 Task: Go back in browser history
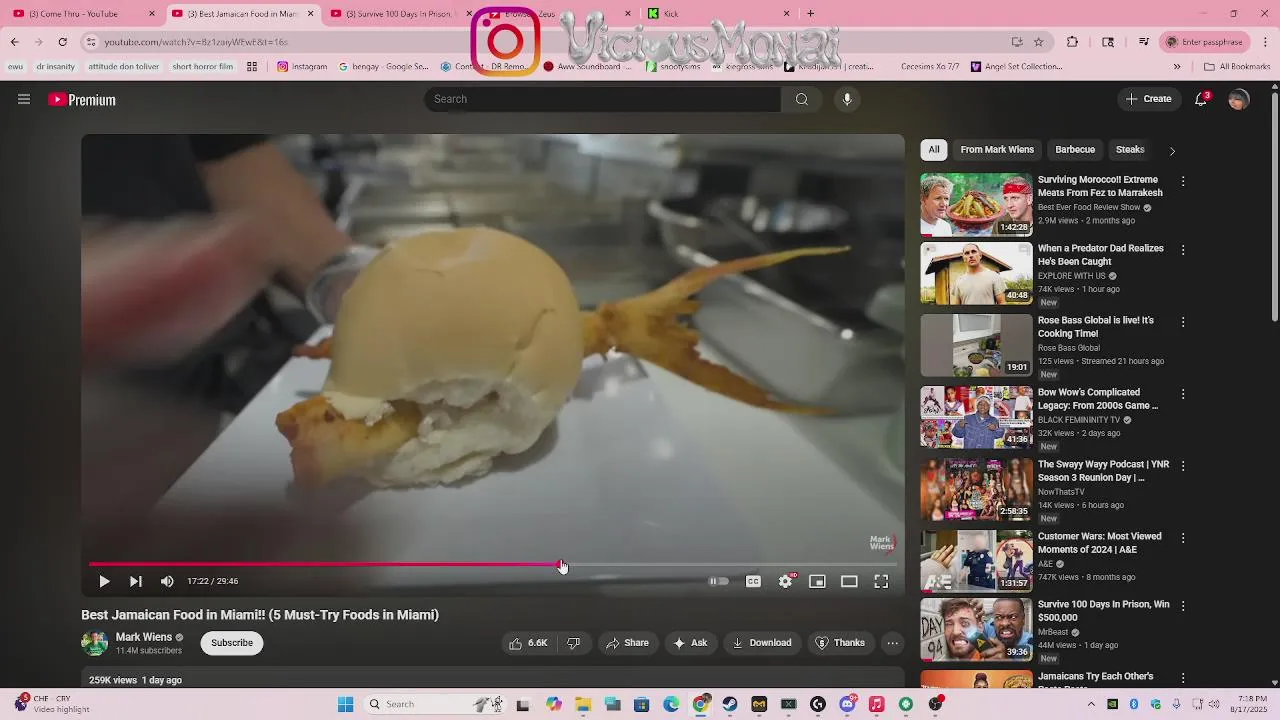14,42
